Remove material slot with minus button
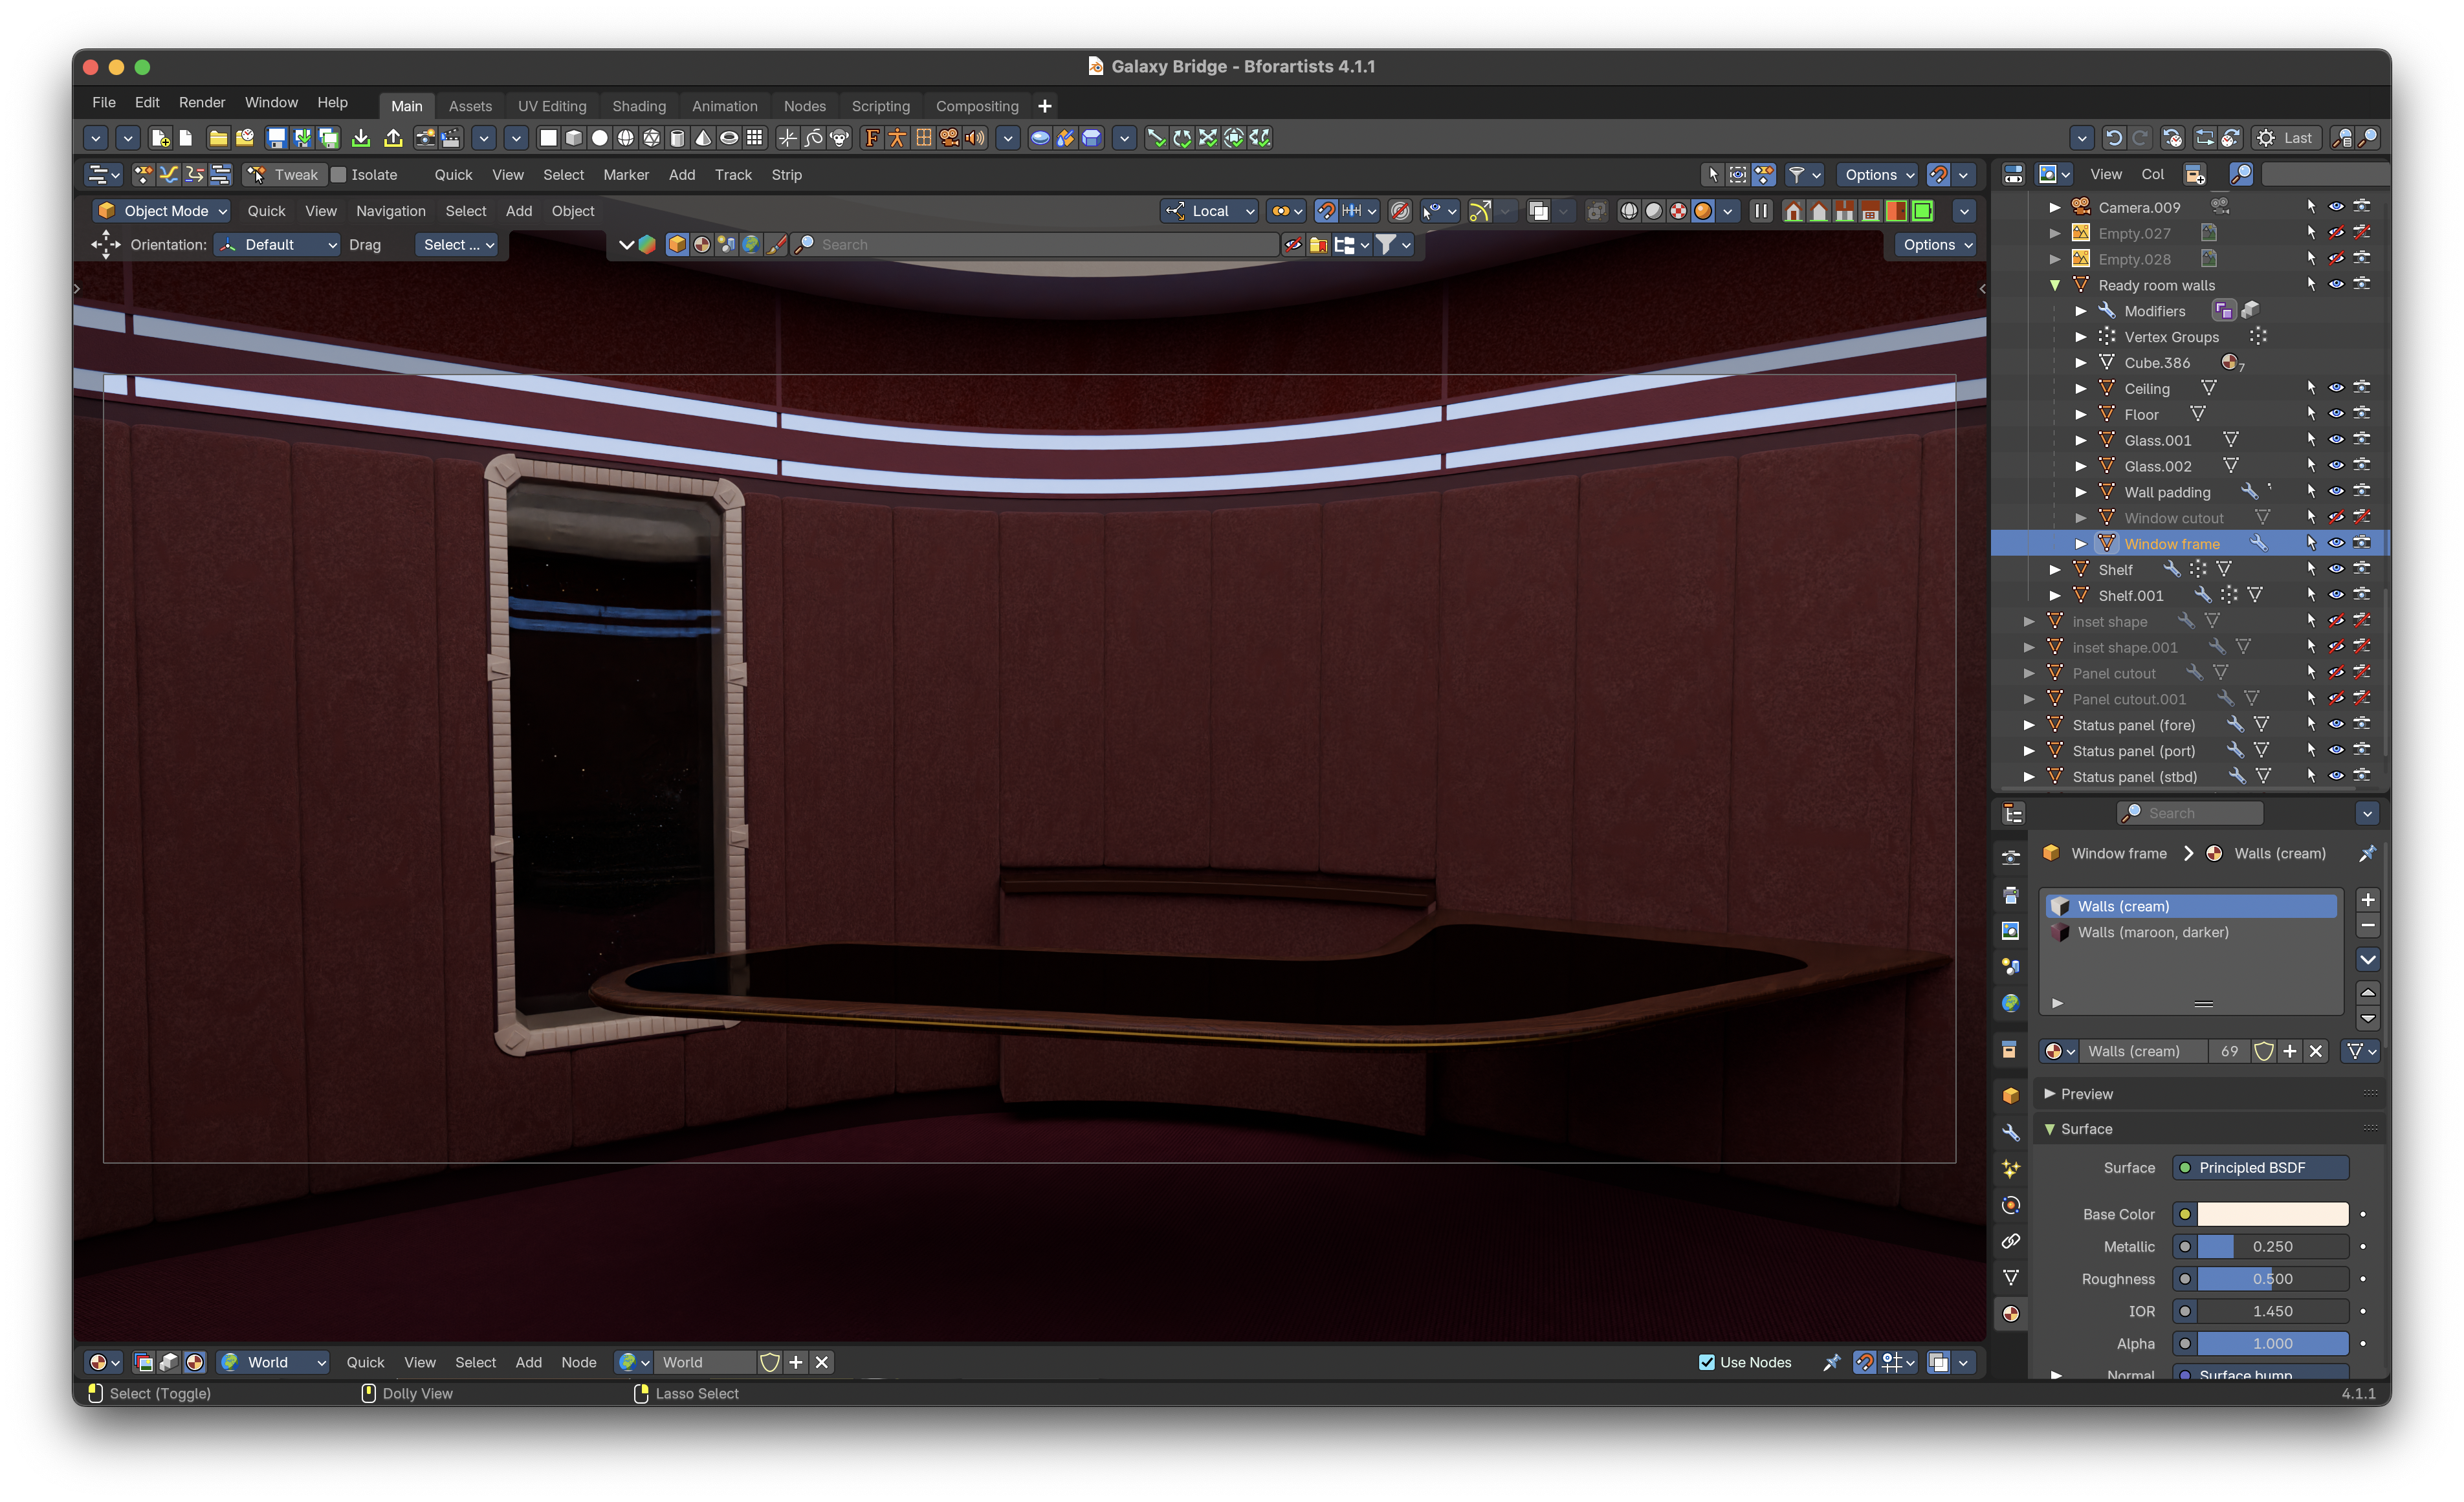The image size is (2464, 1502). point(2367,926)
